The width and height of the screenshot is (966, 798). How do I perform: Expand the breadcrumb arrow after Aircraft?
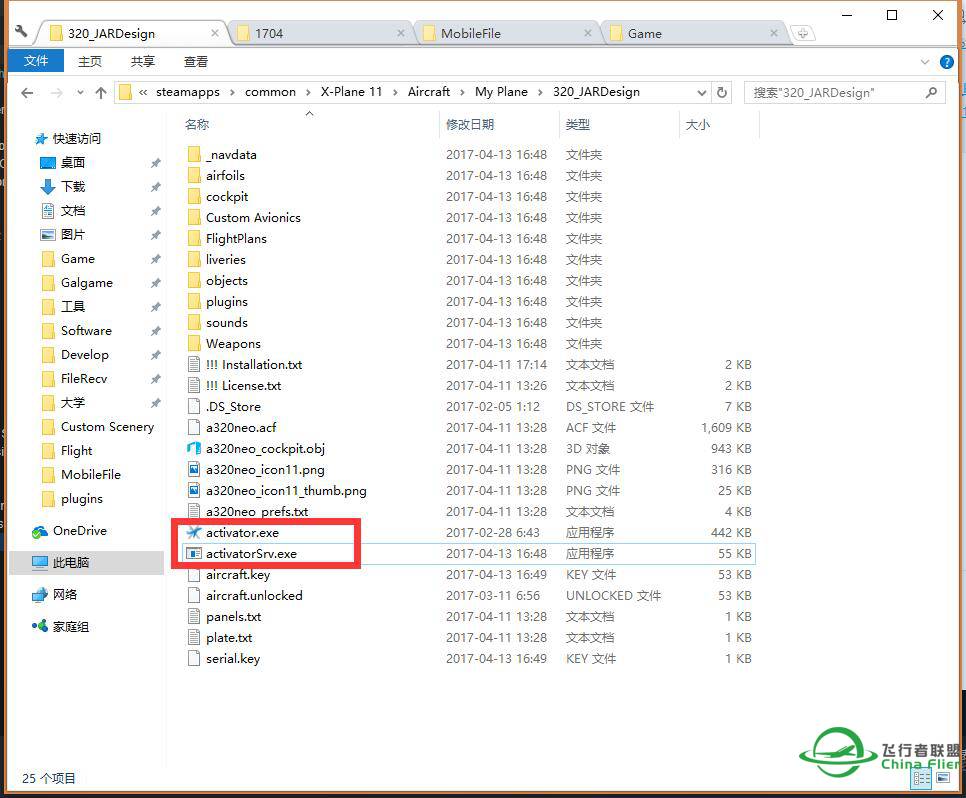463,92
